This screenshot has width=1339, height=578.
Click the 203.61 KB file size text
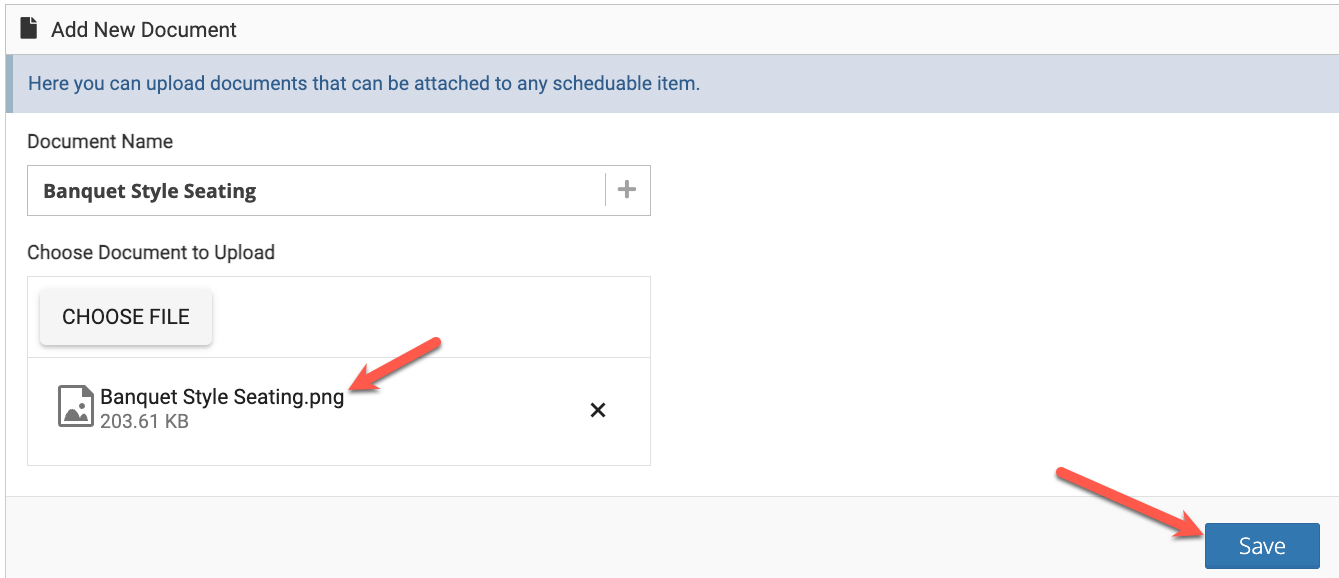click(144, 422)
